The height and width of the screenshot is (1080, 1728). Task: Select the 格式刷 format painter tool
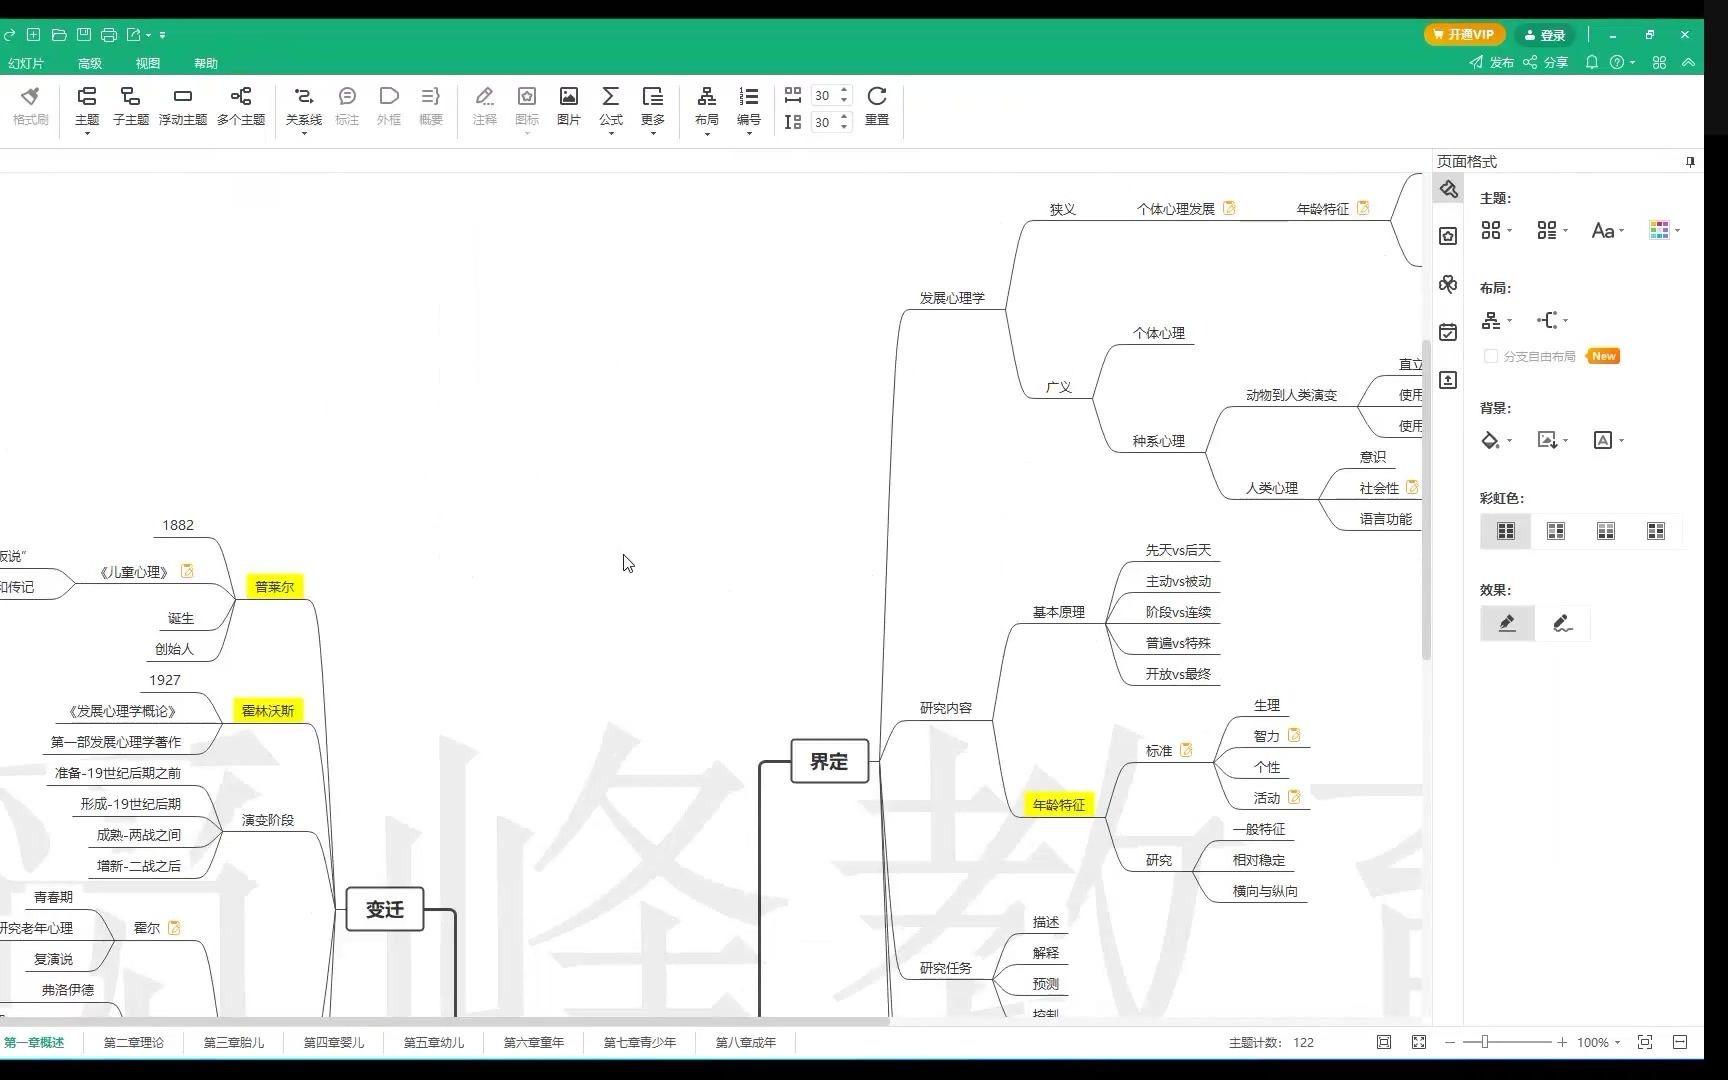(x=30, y=105)
